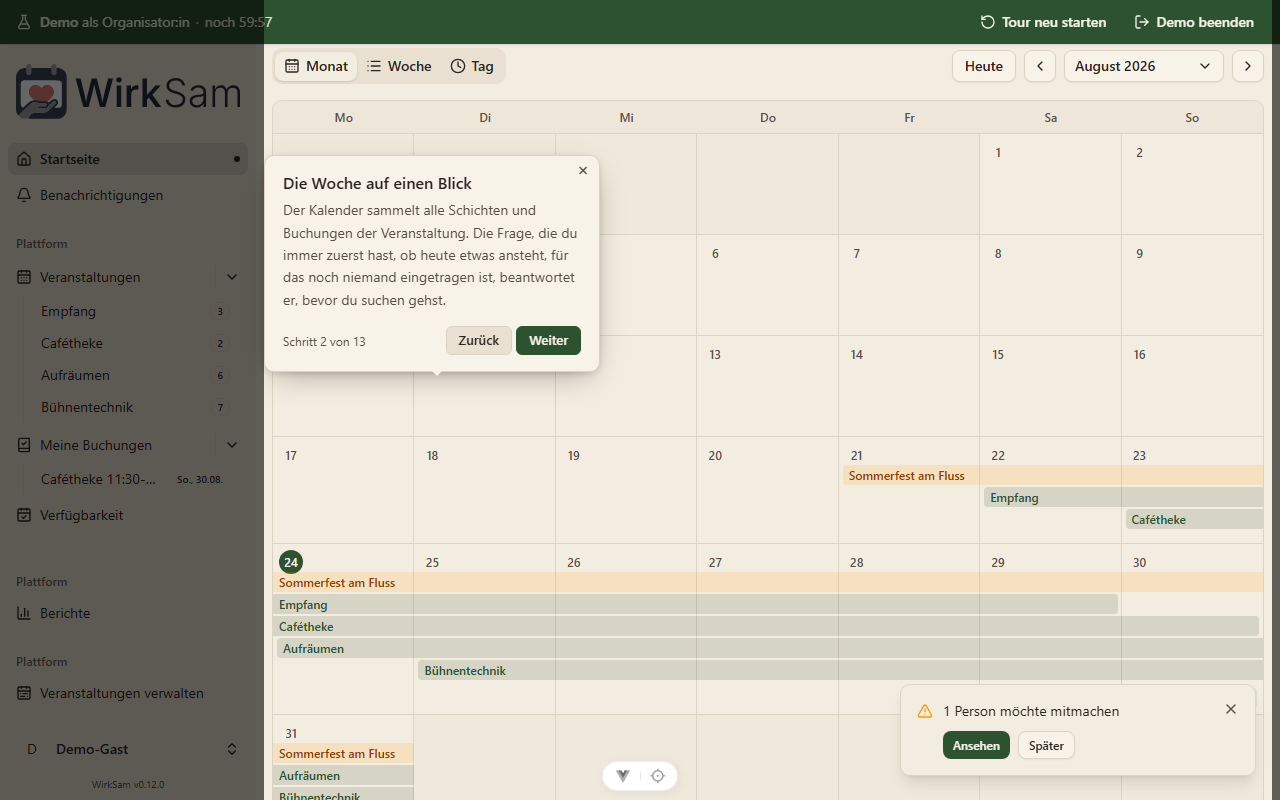
Task: Open the Aufräumen shift bar on the 31st
Action: pyautogui.click(x=343, y=776)
